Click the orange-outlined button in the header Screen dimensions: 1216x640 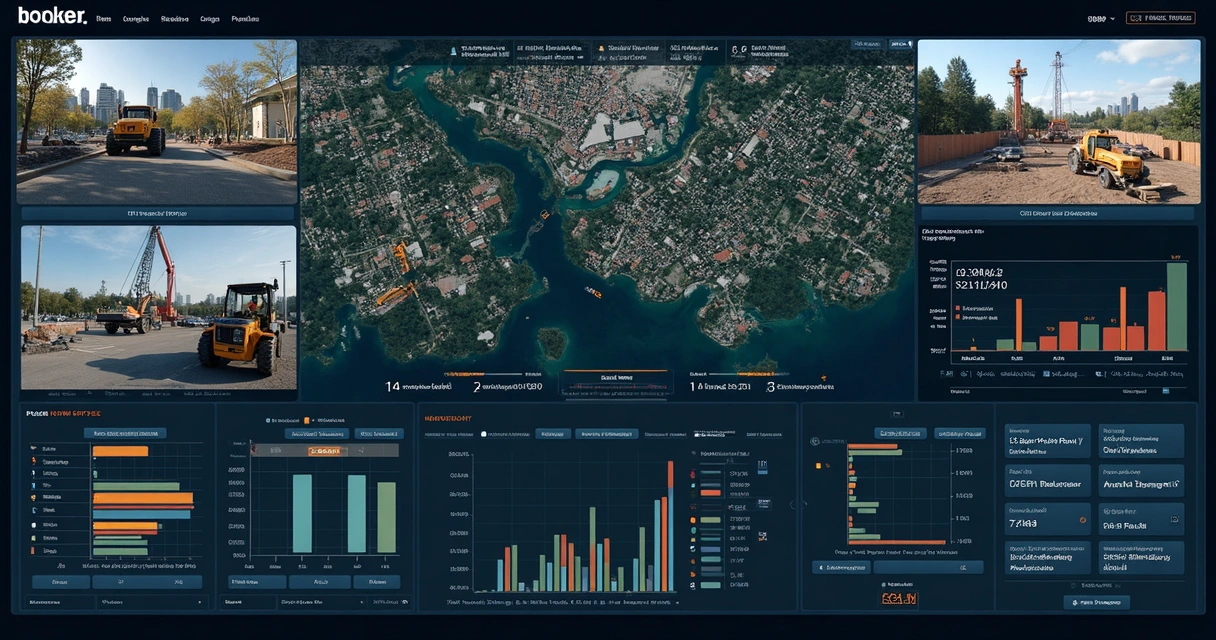click(1161, 18)
